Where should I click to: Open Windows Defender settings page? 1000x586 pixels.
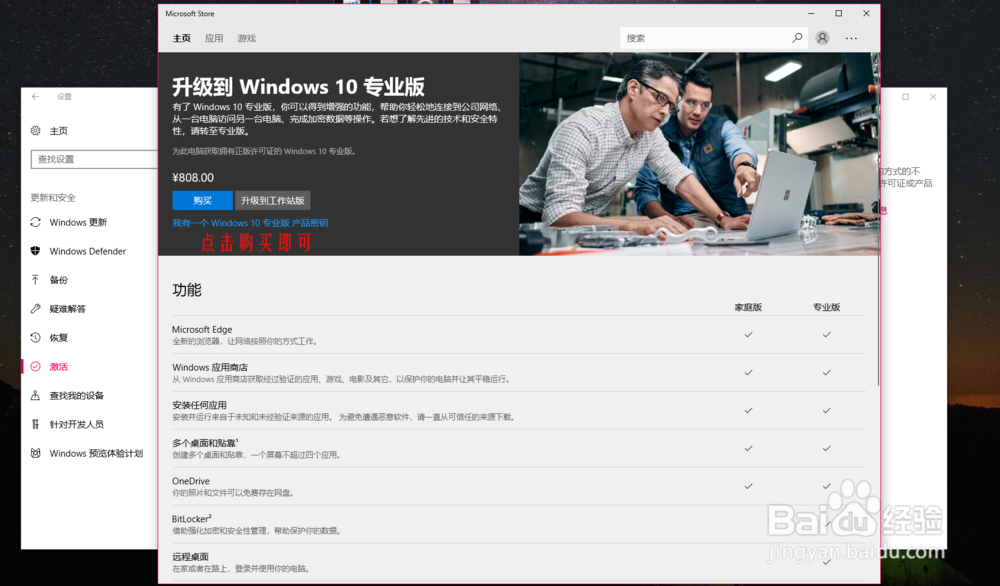89,251
